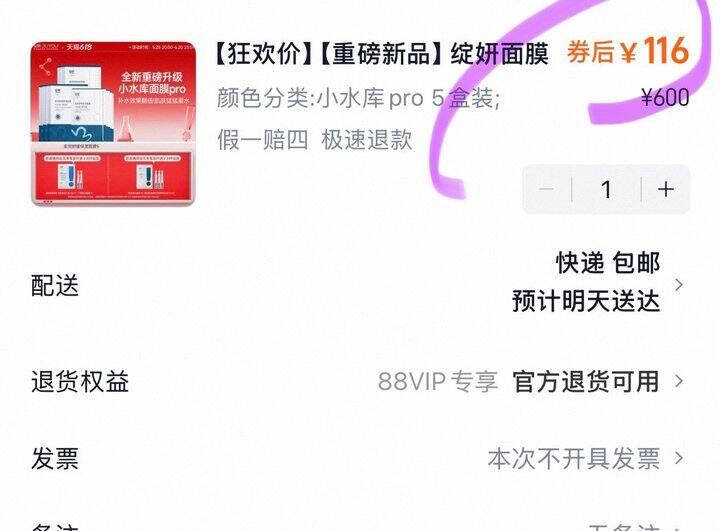Open the product thumbnail image
The image size is (720, 531).
click(x=113, y=123)
